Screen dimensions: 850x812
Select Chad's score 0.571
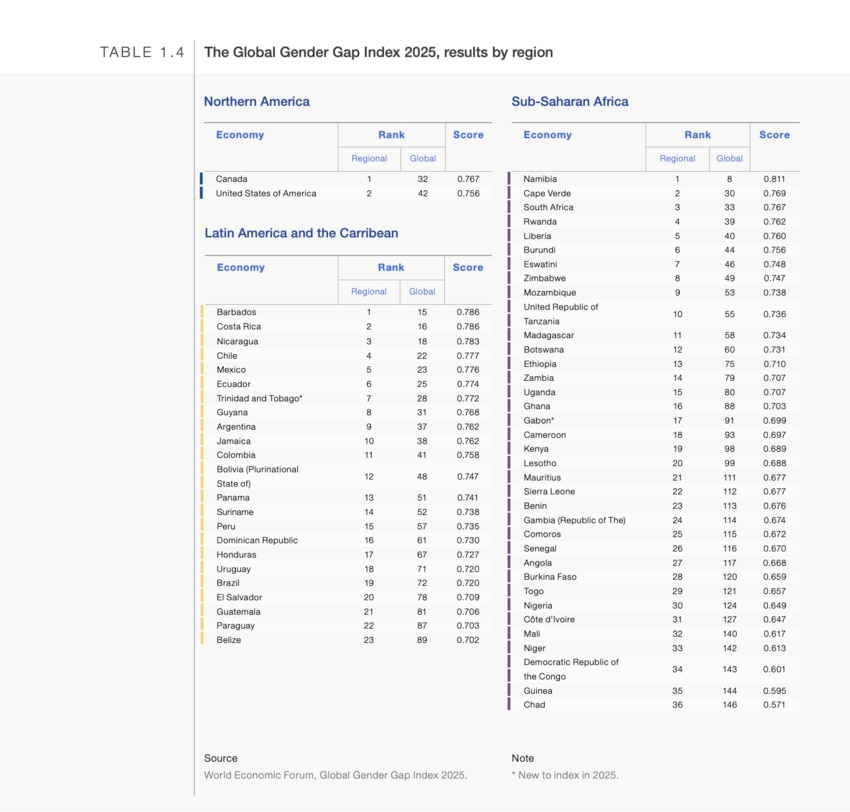tap(774, 705)
